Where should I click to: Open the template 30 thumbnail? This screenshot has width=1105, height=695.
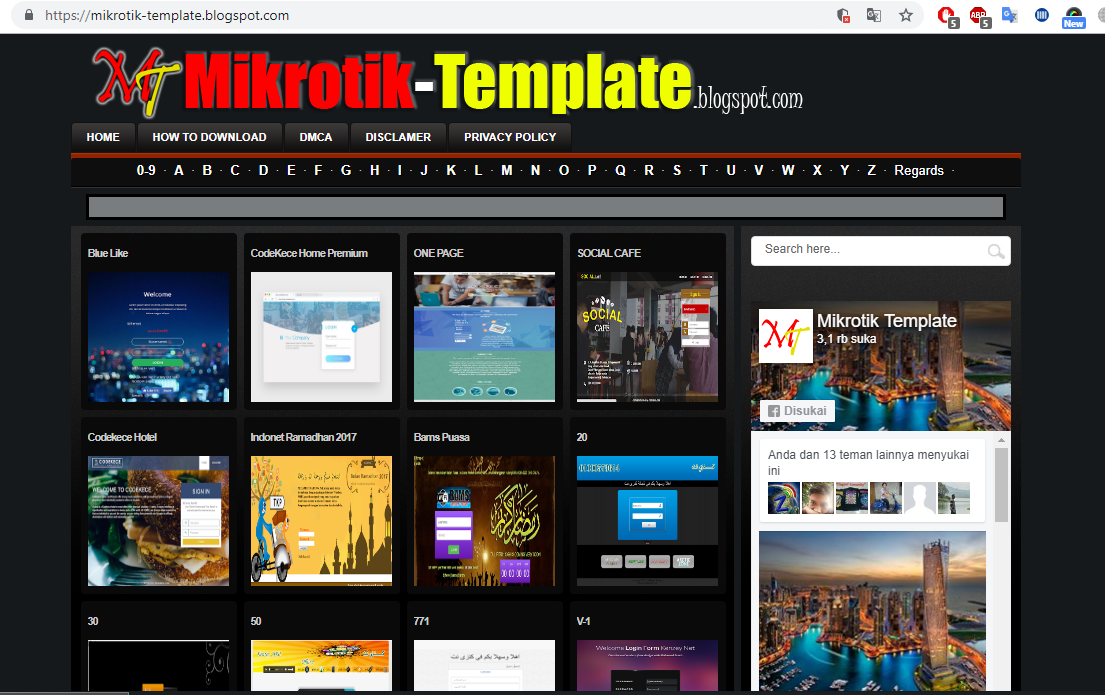point(159,665)
